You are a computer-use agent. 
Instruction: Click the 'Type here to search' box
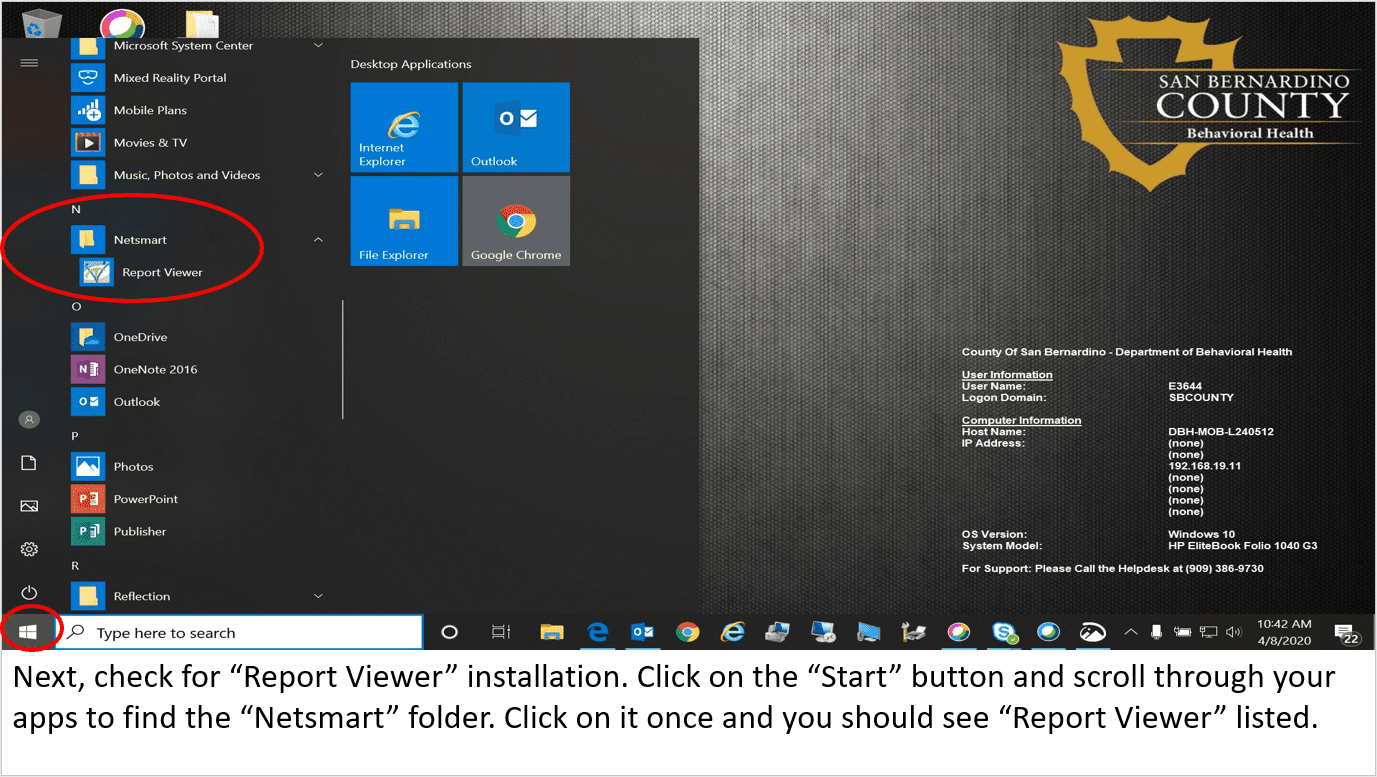pyautogui.click(x=240, y=632)
